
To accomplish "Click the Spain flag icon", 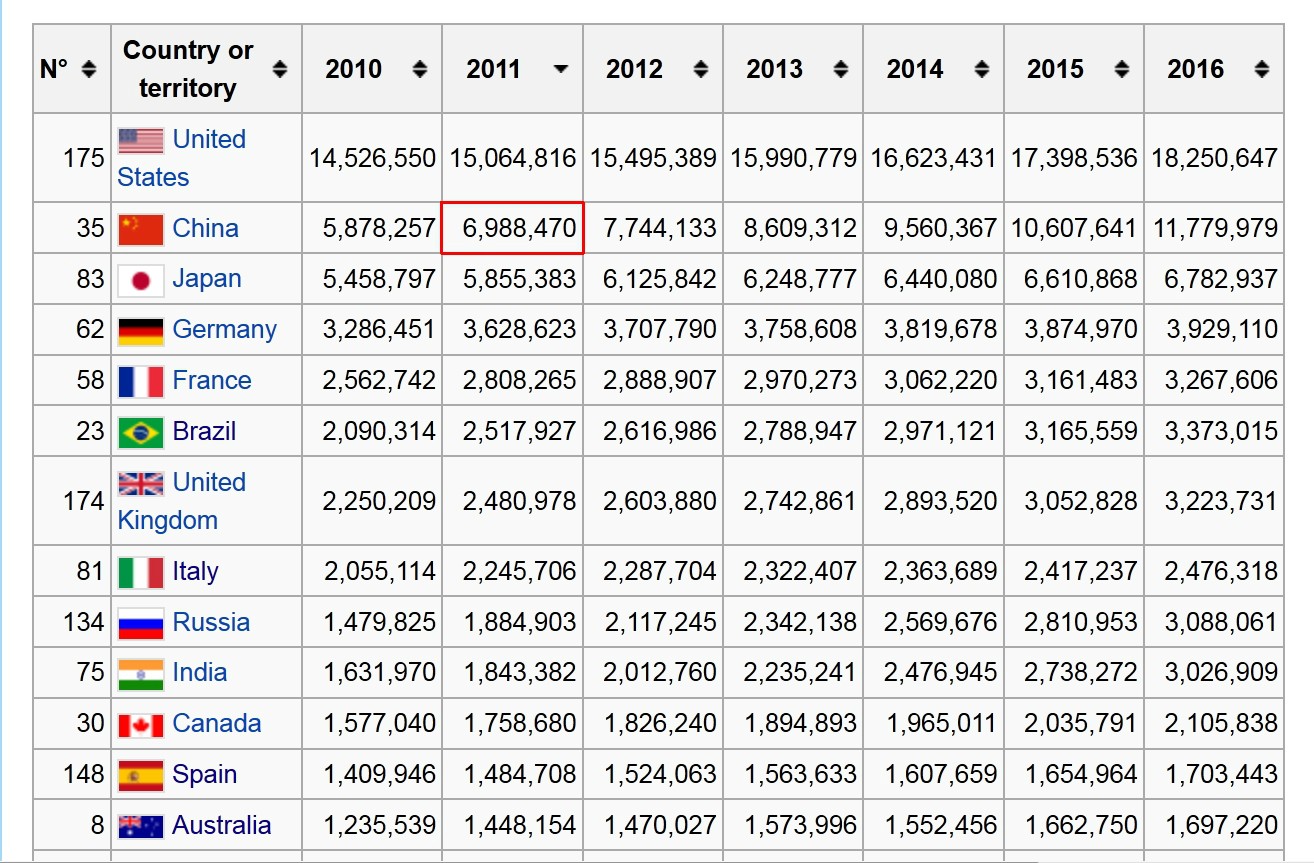I will [x=141, y=776].
